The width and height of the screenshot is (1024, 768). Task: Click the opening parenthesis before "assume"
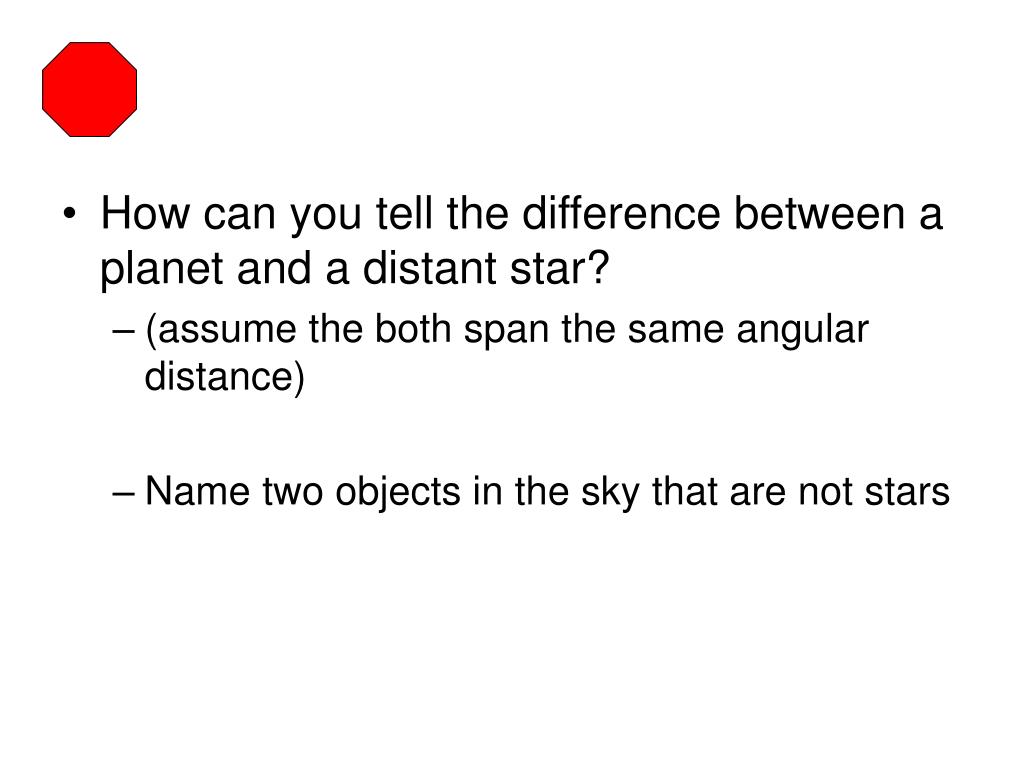[x=151, y=330]
